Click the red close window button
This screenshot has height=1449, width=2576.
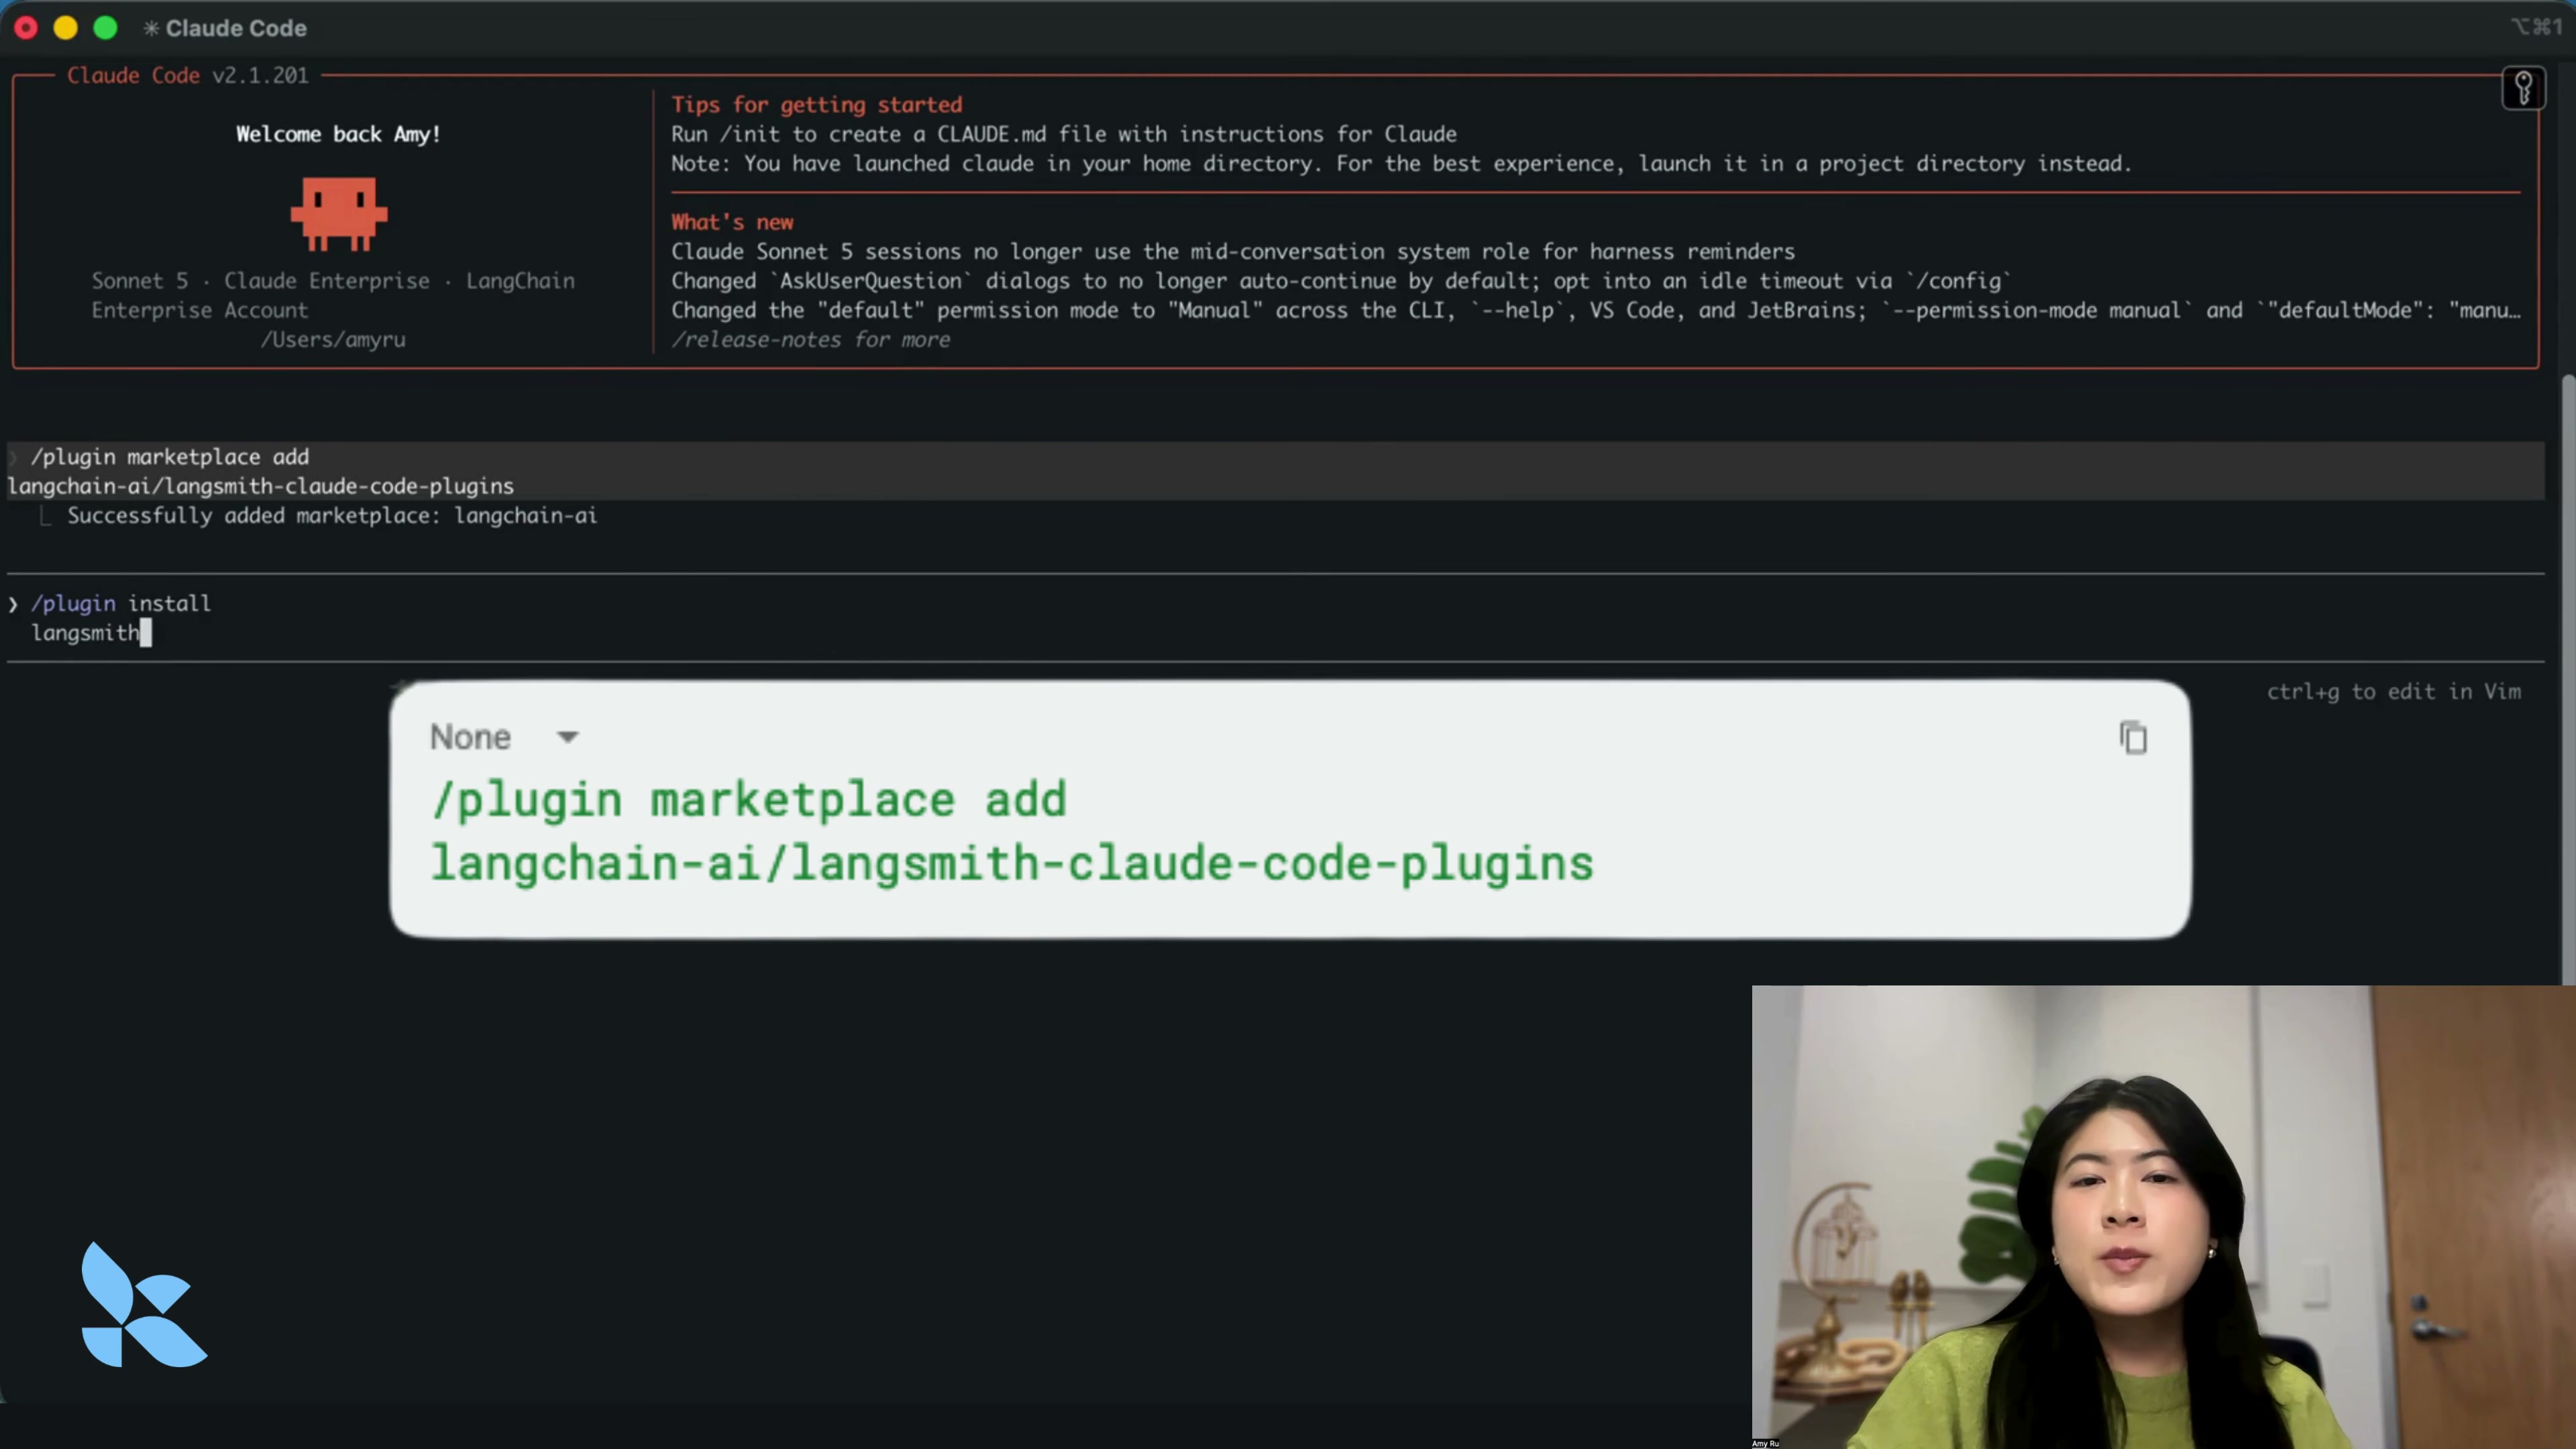click(x=26, y=28)
